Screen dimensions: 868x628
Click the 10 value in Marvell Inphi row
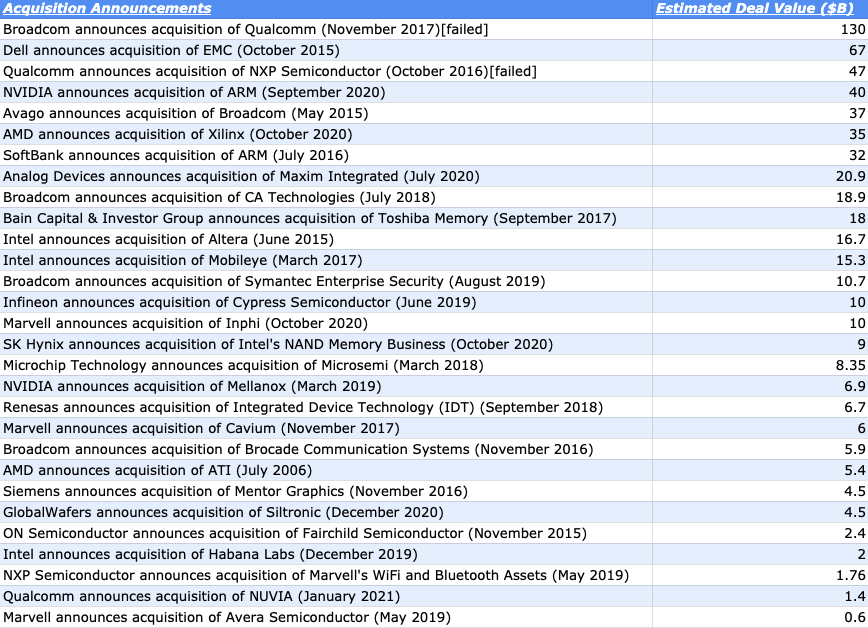(x=857, y=324)
